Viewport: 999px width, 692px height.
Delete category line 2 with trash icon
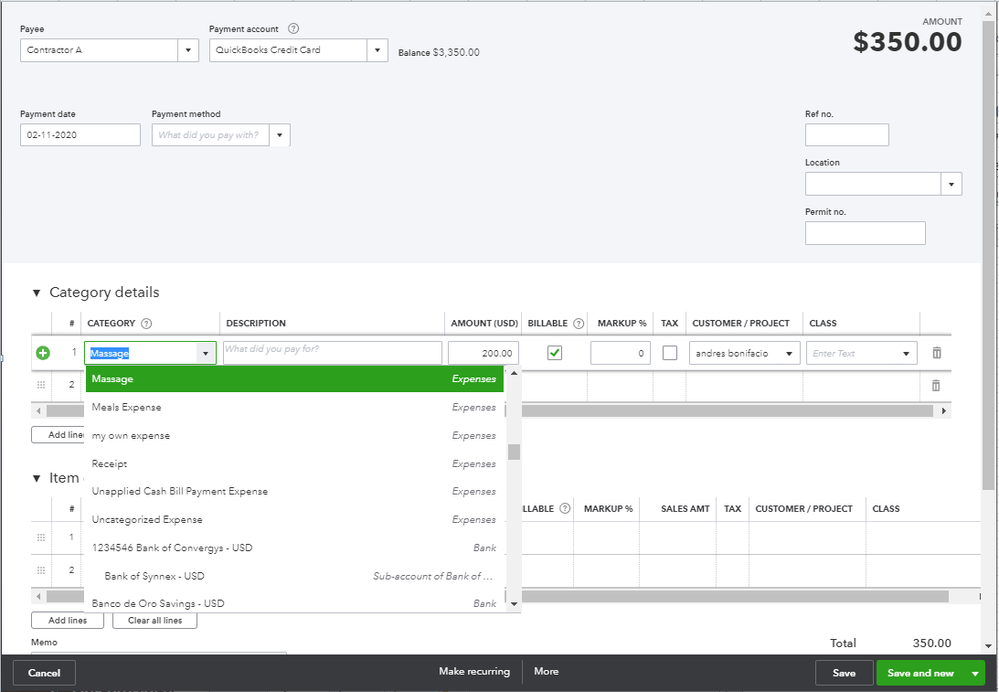point(936,385)
